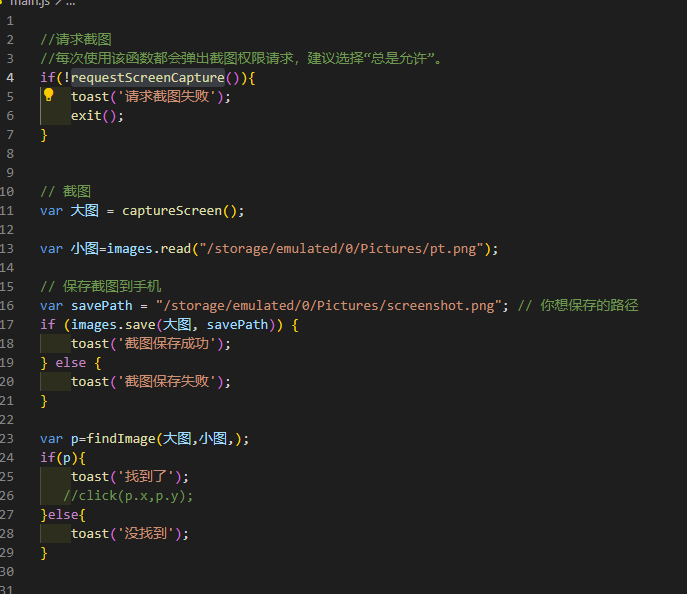
Task: Click the 你想保存的路径 comment
Action: pos(578,305)
